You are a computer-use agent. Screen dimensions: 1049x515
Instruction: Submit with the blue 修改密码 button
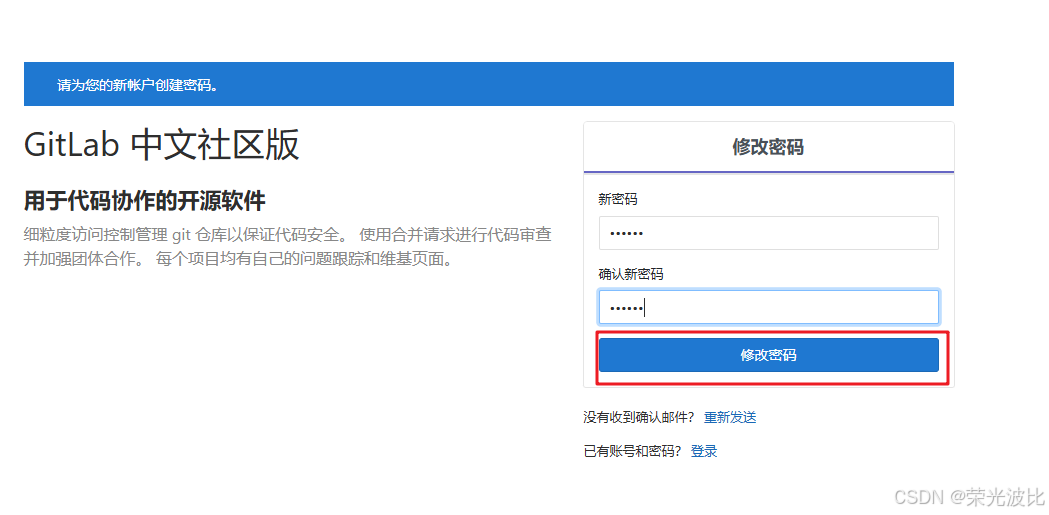[x=769, y=355]
